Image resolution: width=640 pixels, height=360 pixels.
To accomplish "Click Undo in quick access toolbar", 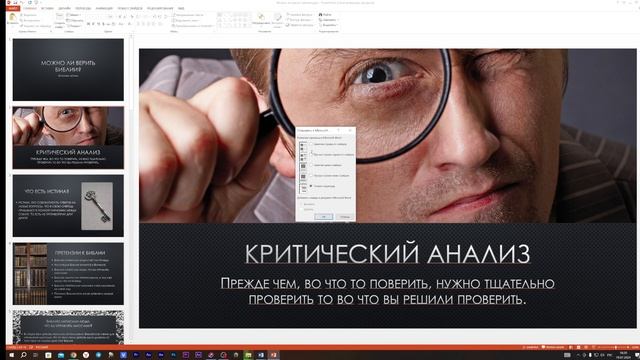I will tap(22, 2).
